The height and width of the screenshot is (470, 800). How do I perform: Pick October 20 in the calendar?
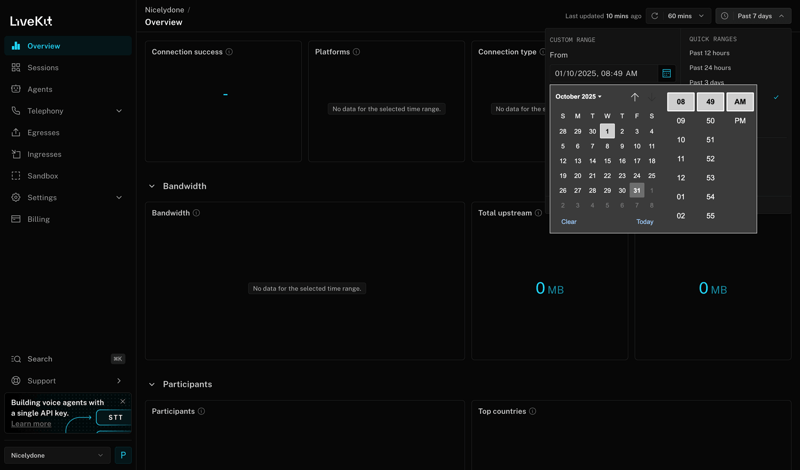578,176
